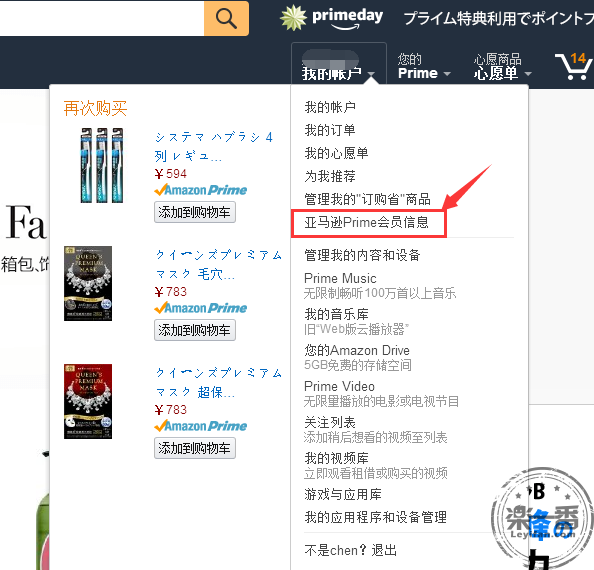Screen dimensions: 594x570
Task: Add the 毛穴 mask to cart
Action: coord(195,330)
